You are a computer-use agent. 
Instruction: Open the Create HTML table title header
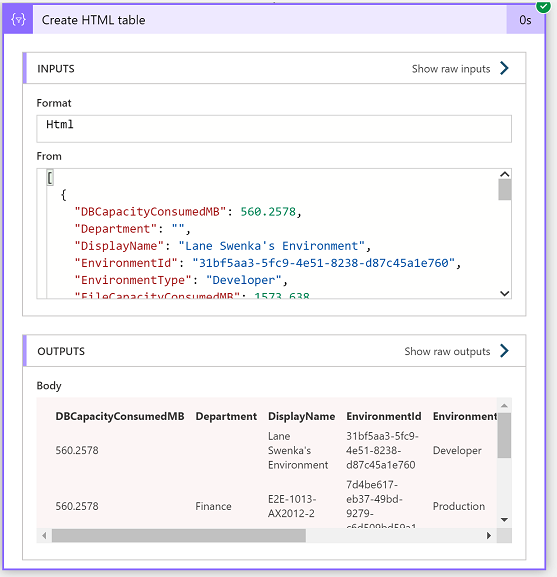click(x=270, y=20)
